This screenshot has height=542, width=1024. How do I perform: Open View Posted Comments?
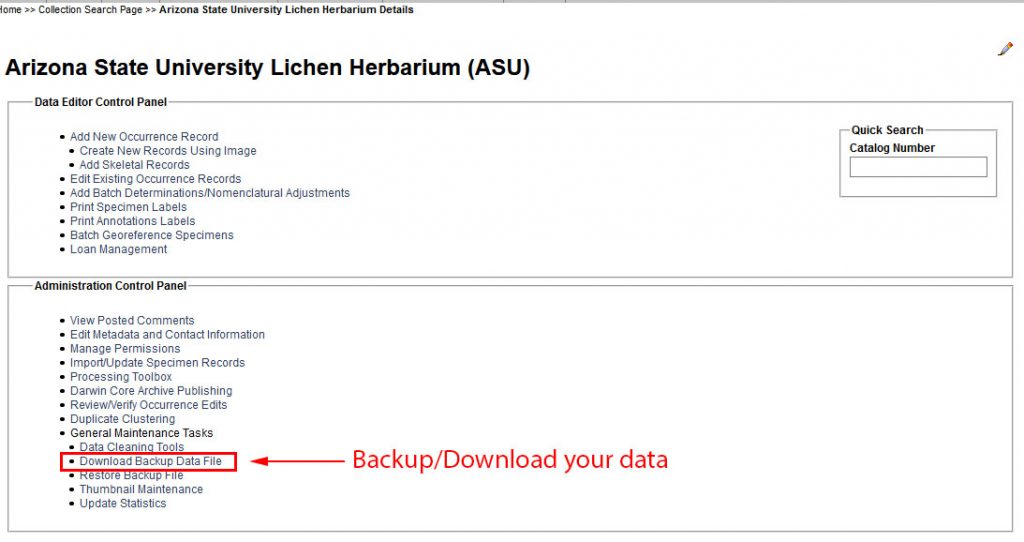132,321
